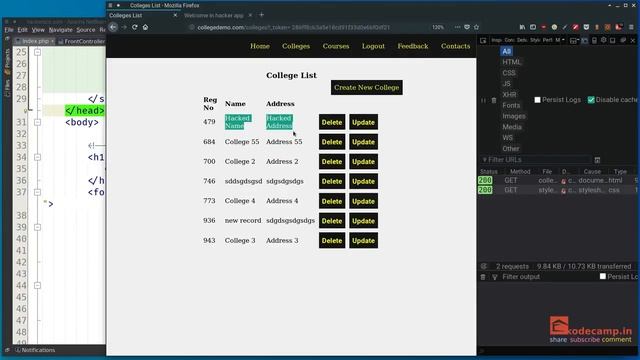Screen dimensions: 640x360
Task: Collapse fold marker at line 25 in NetBeans
Action: point(38,52)
